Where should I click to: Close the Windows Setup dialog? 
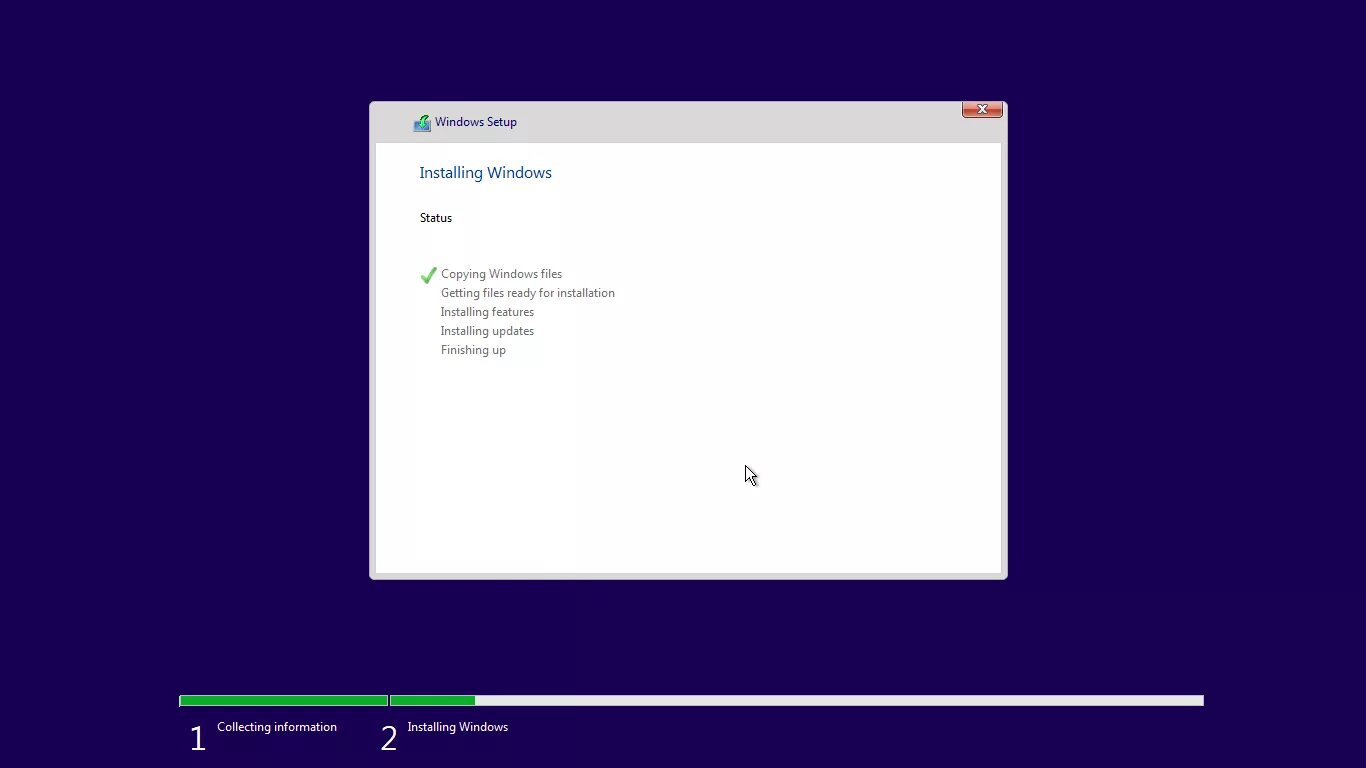pyautogui.click(x=982, y=109)
